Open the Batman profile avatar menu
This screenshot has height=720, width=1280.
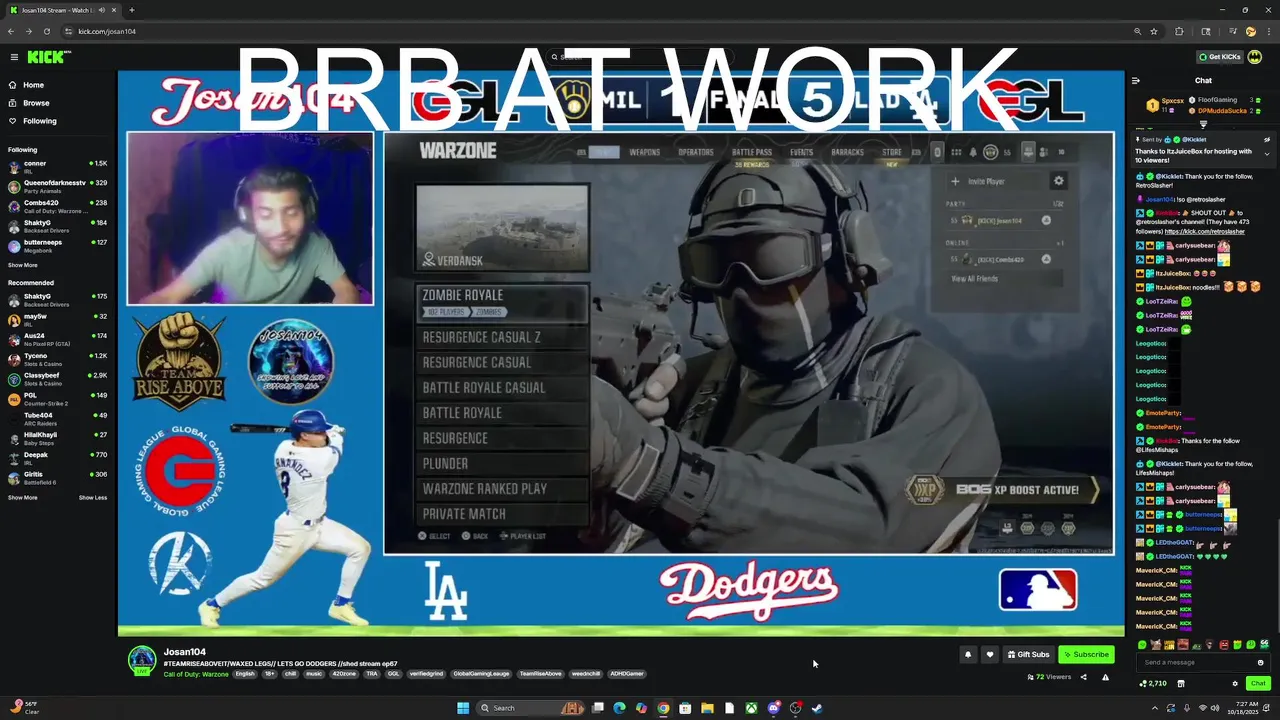1255,57
